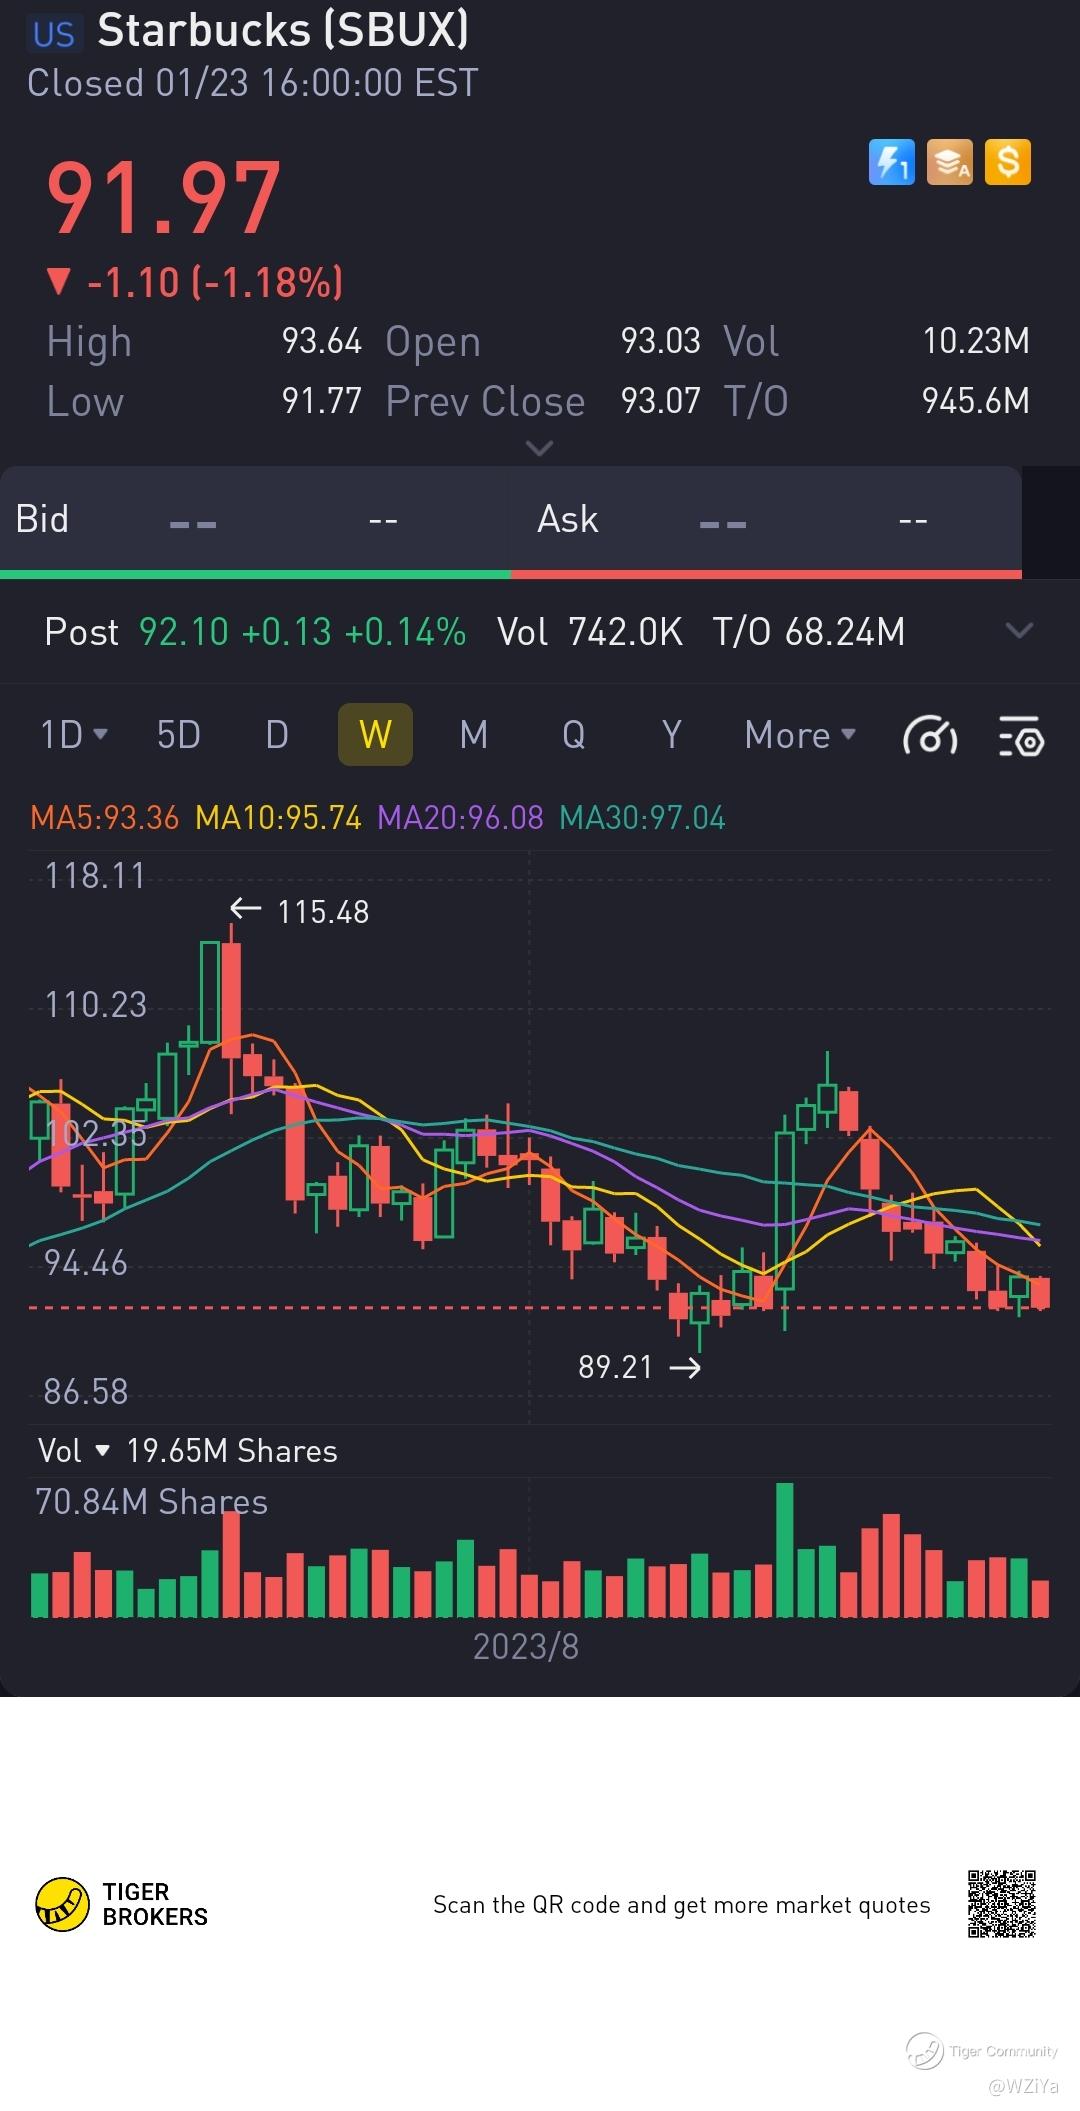Tap the 93.03 Open value

(661, 341)
